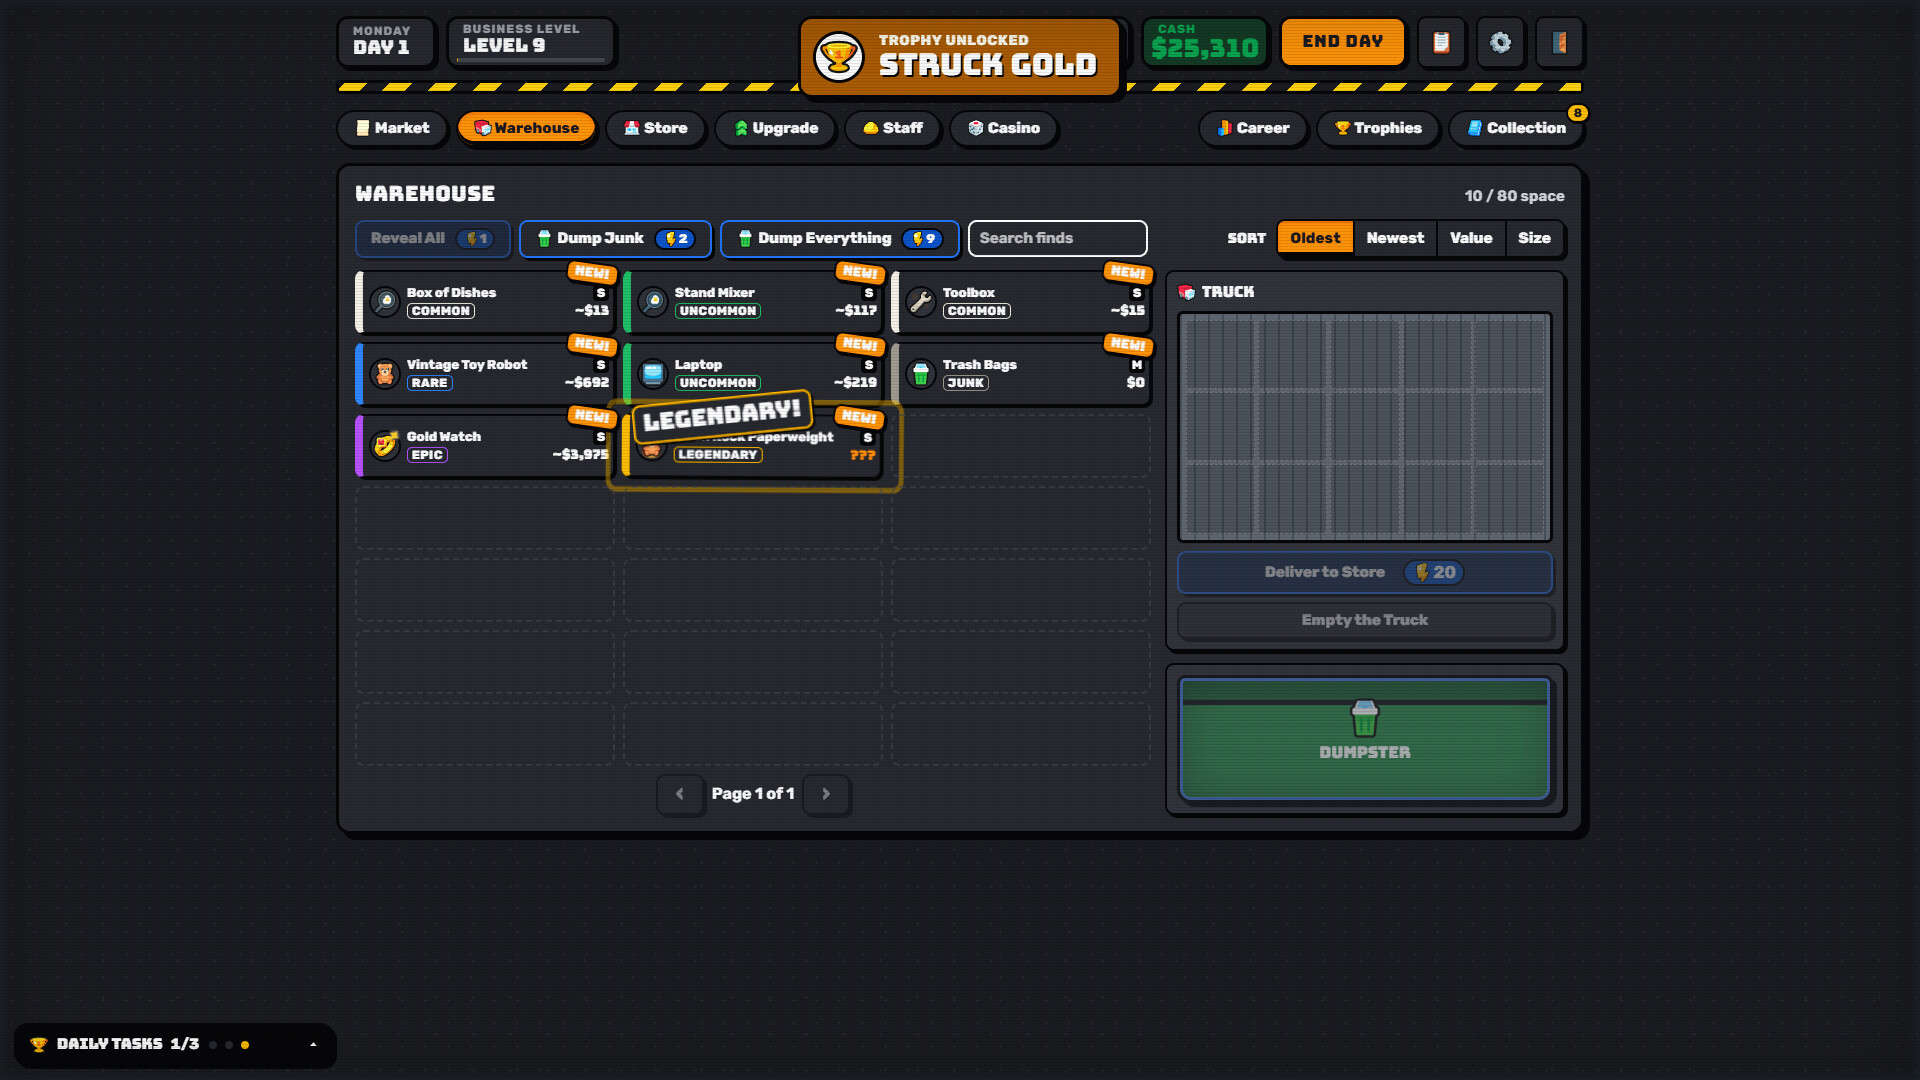
Task: View the Trophies tab
Action: (1378, 128)
